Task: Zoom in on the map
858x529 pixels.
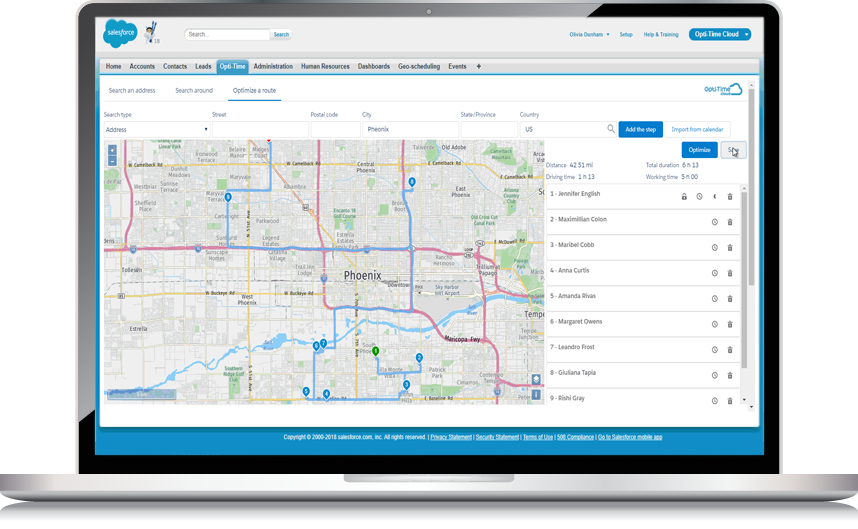Action: click(x=112, y=149)
